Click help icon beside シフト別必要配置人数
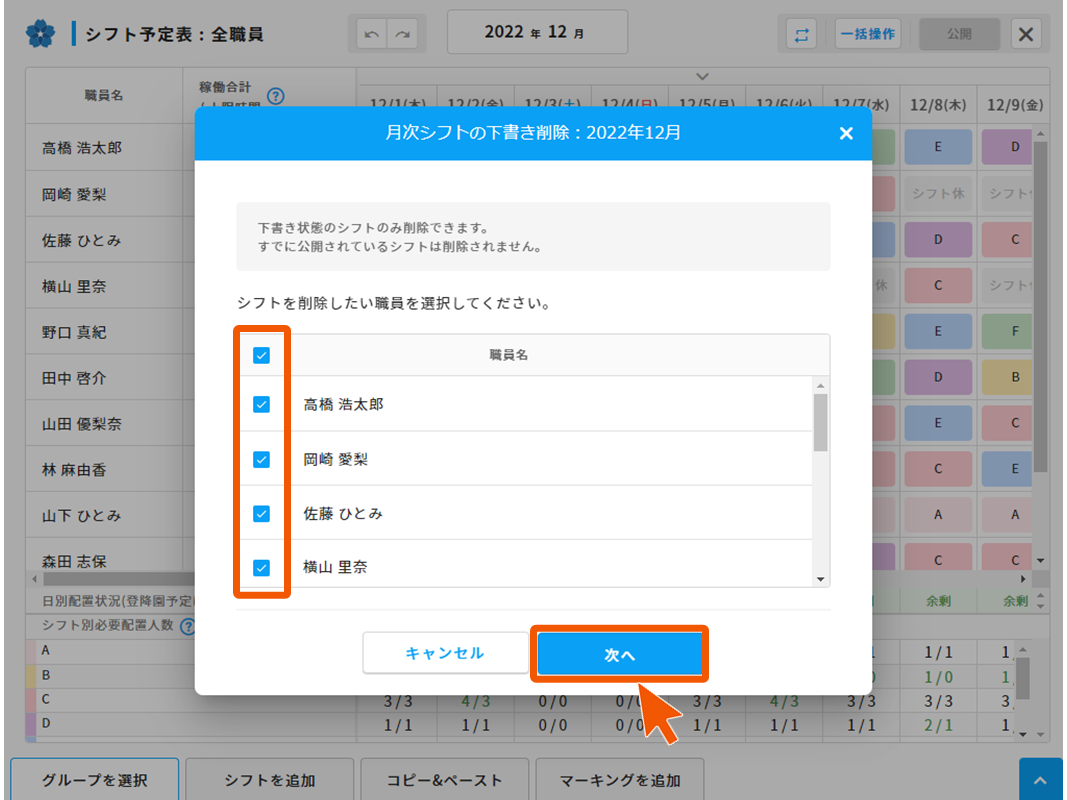 tap(186, 627)
